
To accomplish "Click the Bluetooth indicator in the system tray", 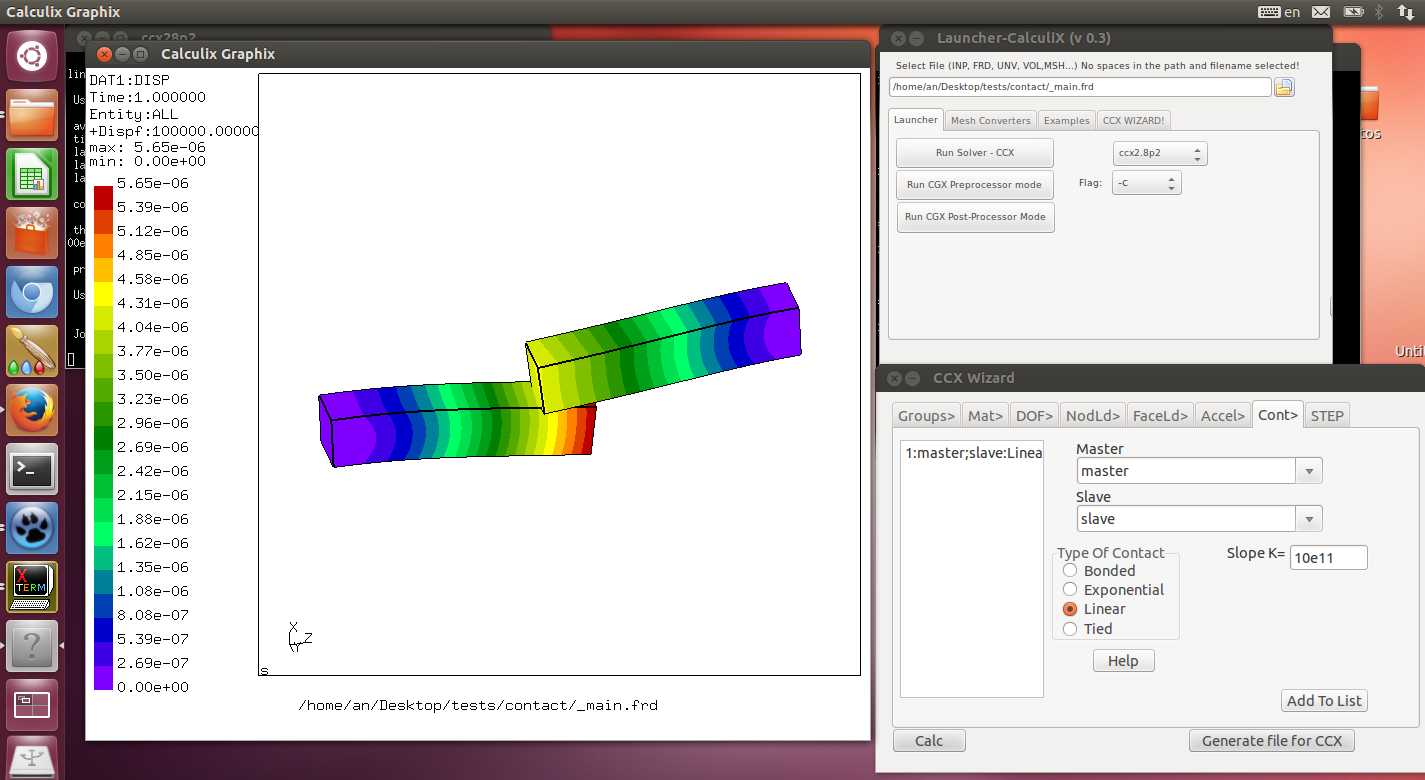I will coord(1380,11).
